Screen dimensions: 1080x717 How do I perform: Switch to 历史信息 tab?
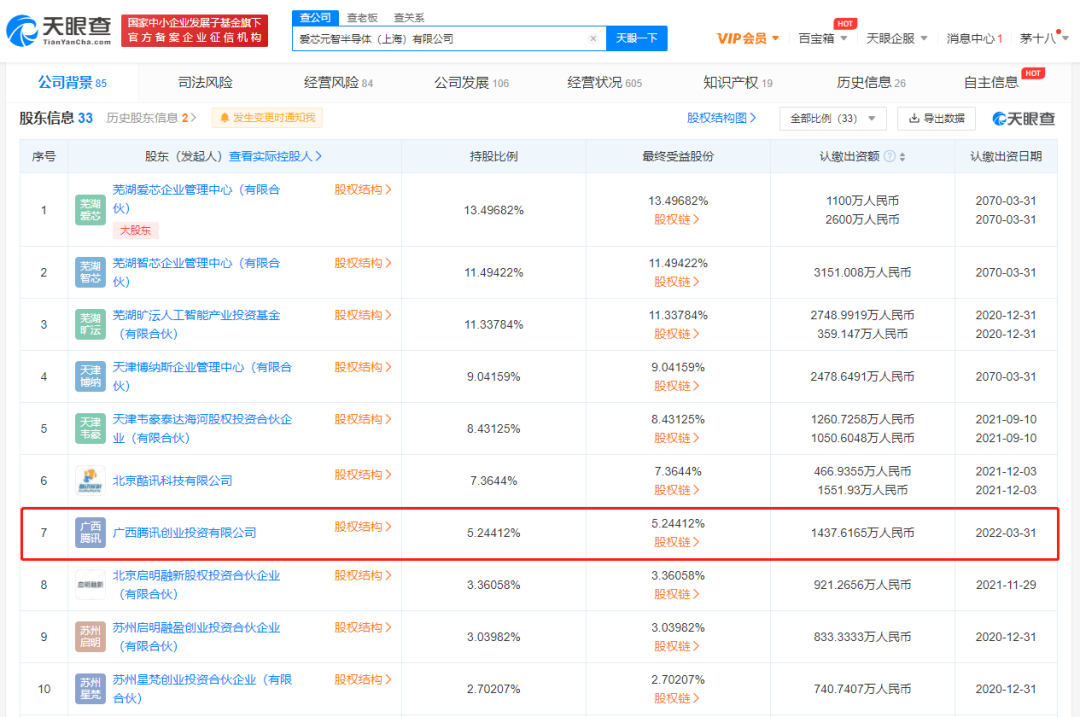click(x=871, y=83)
